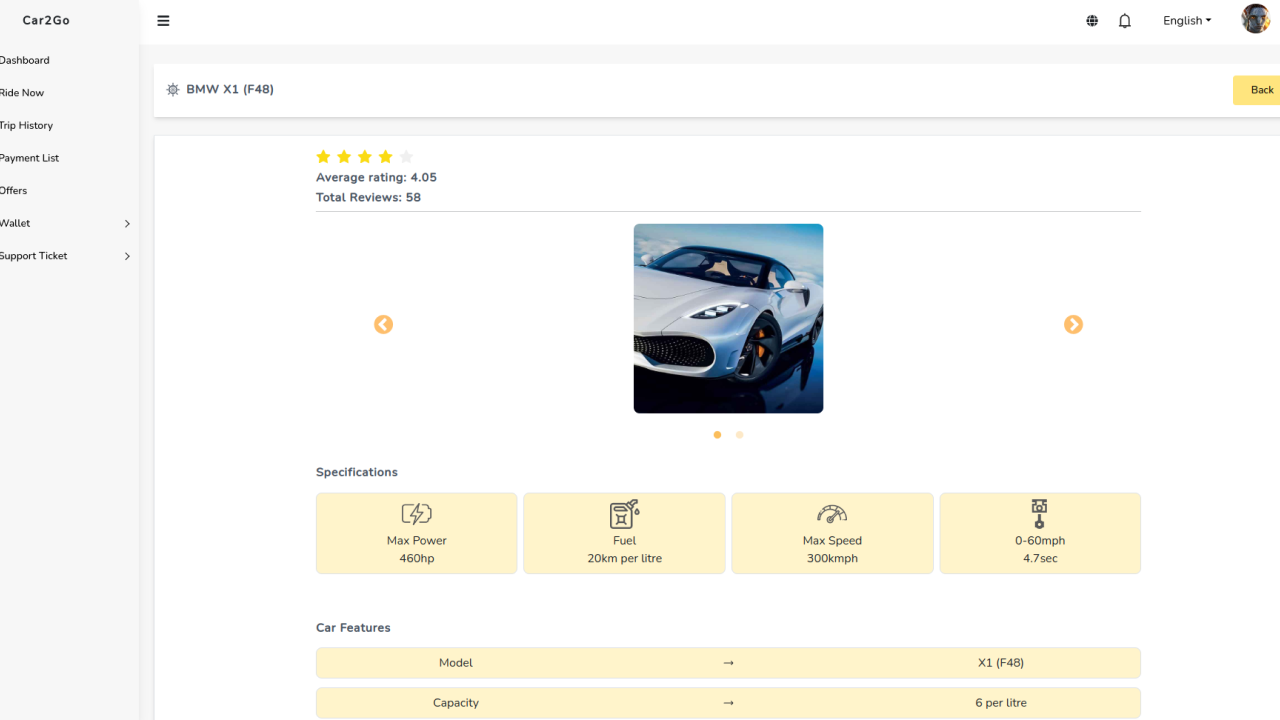Click the notification bell icon
The width and height of the screenshot is (1280, 720).
tap(1124, 20)
